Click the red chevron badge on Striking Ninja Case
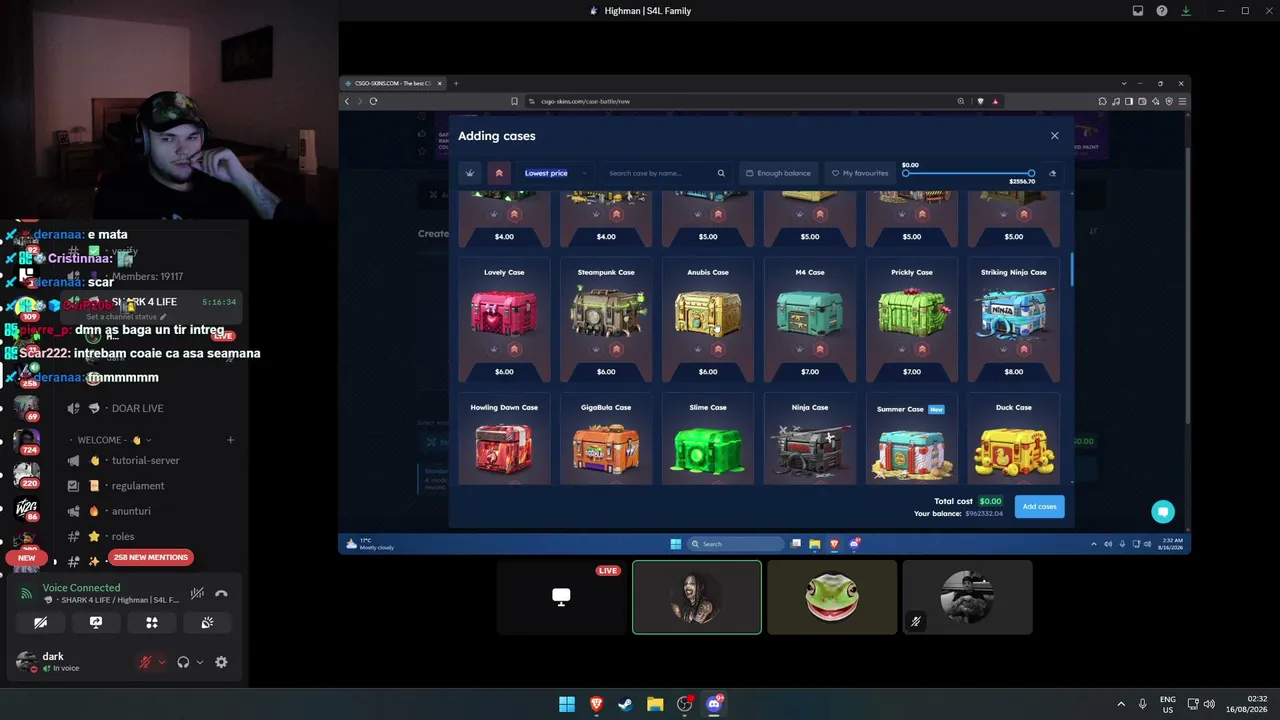This screenshot has height=720, width=1280. pyautogui.click(x=1024, y=349)
